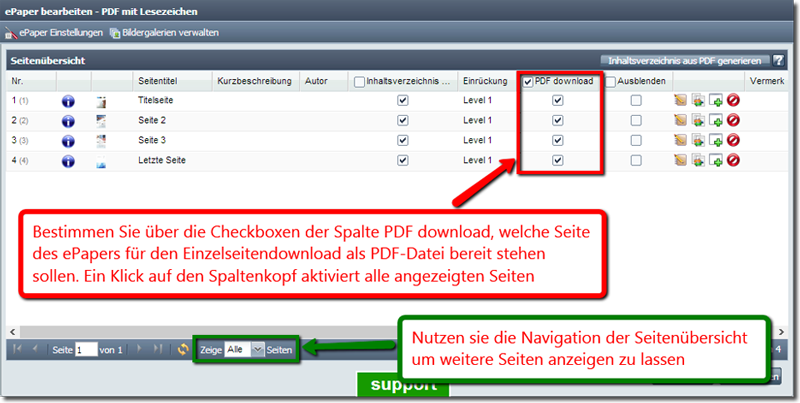800x403 pixels.
Task: Toggle the PDF download column header checkbox
Action: point(528,82)
